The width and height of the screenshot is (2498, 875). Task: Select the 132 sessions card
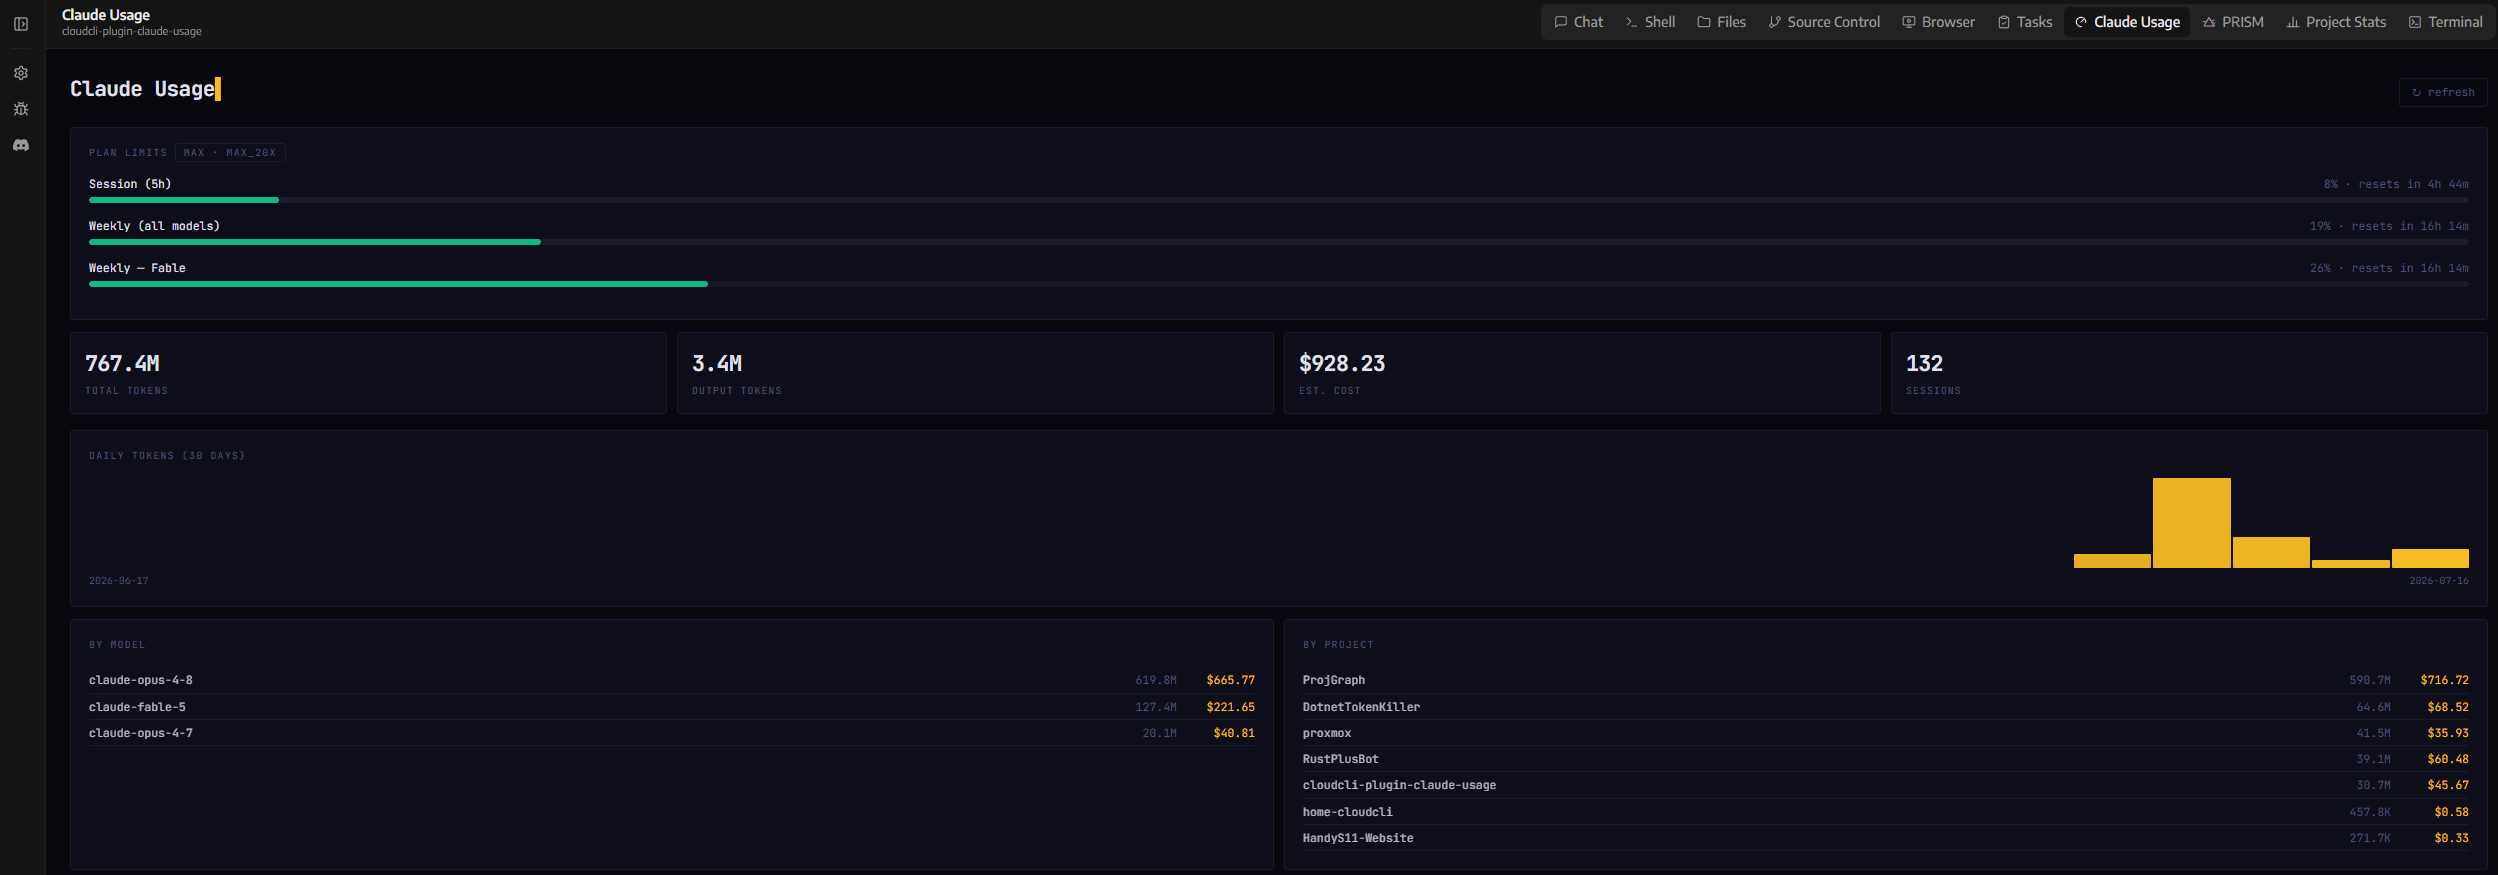tap(2189, 373)
